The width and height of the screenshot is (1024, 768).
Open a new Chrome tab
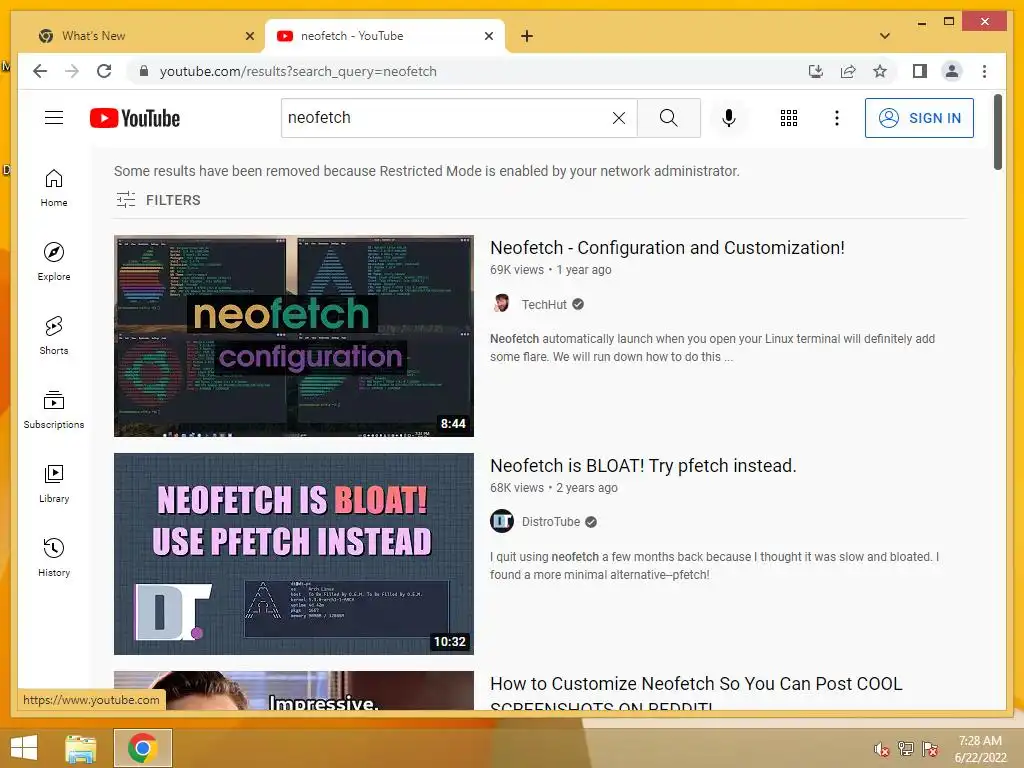527,36
